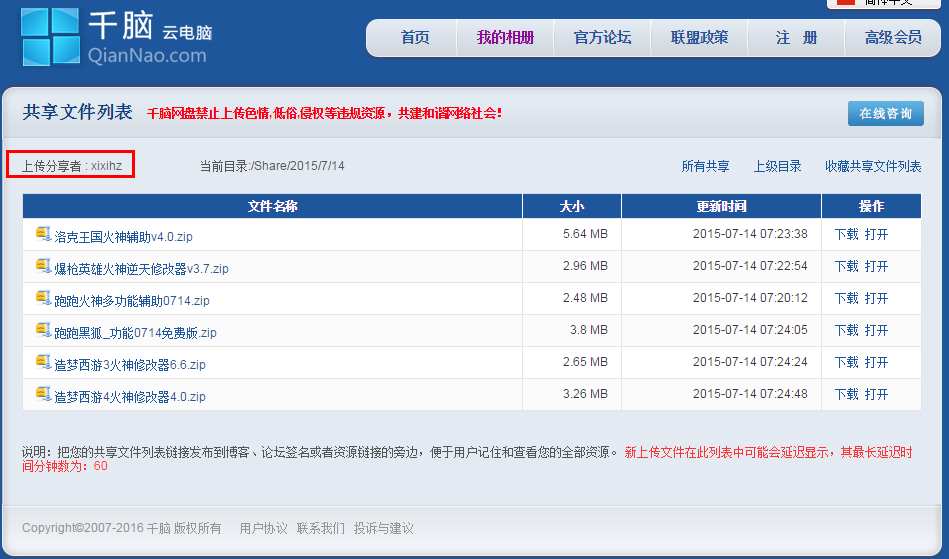Click 下载 for 跑跑火神多功能辅助0714.zip

pos(846,298)
